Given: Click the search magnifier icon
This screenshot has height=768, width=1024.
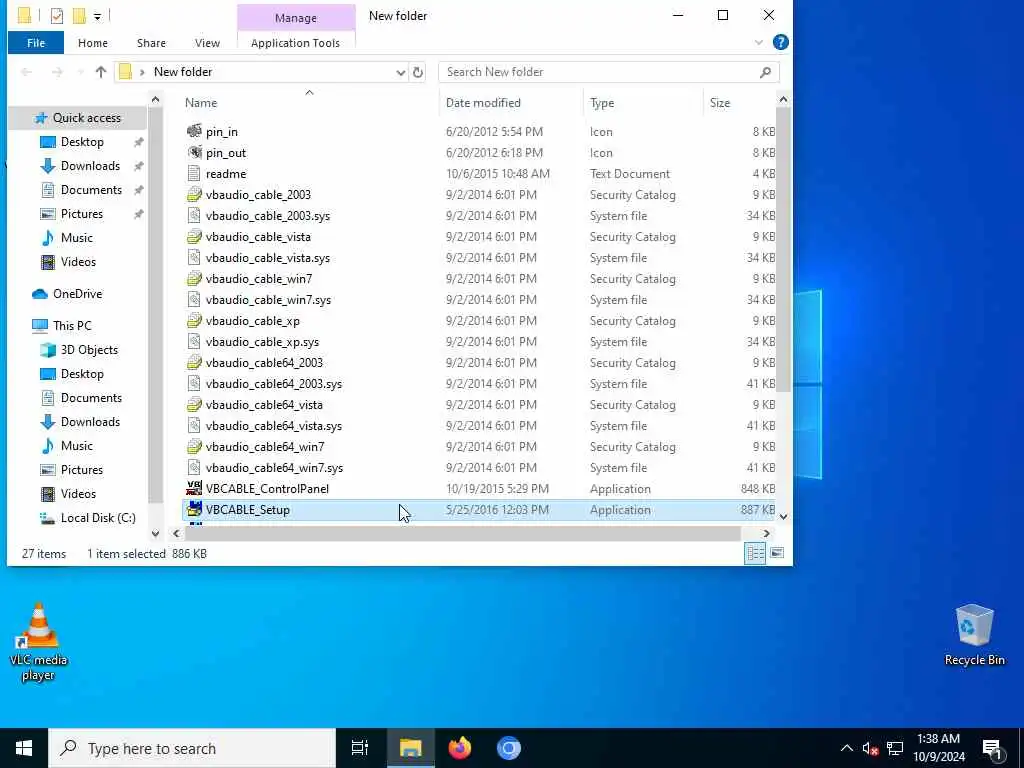Looking at the screenshot, I should 765,72.
